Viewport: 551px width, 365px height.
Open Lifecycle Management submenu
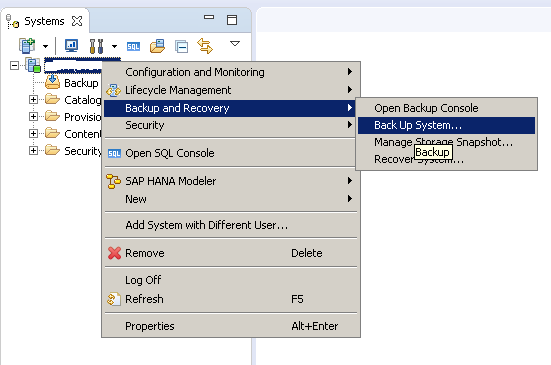click(x=231, y=90)
